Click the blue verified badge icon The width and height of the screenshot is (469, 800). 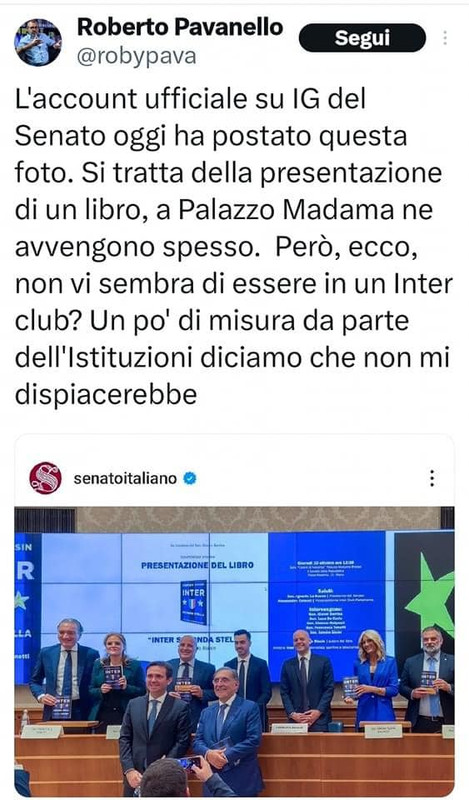click(190, 479)
